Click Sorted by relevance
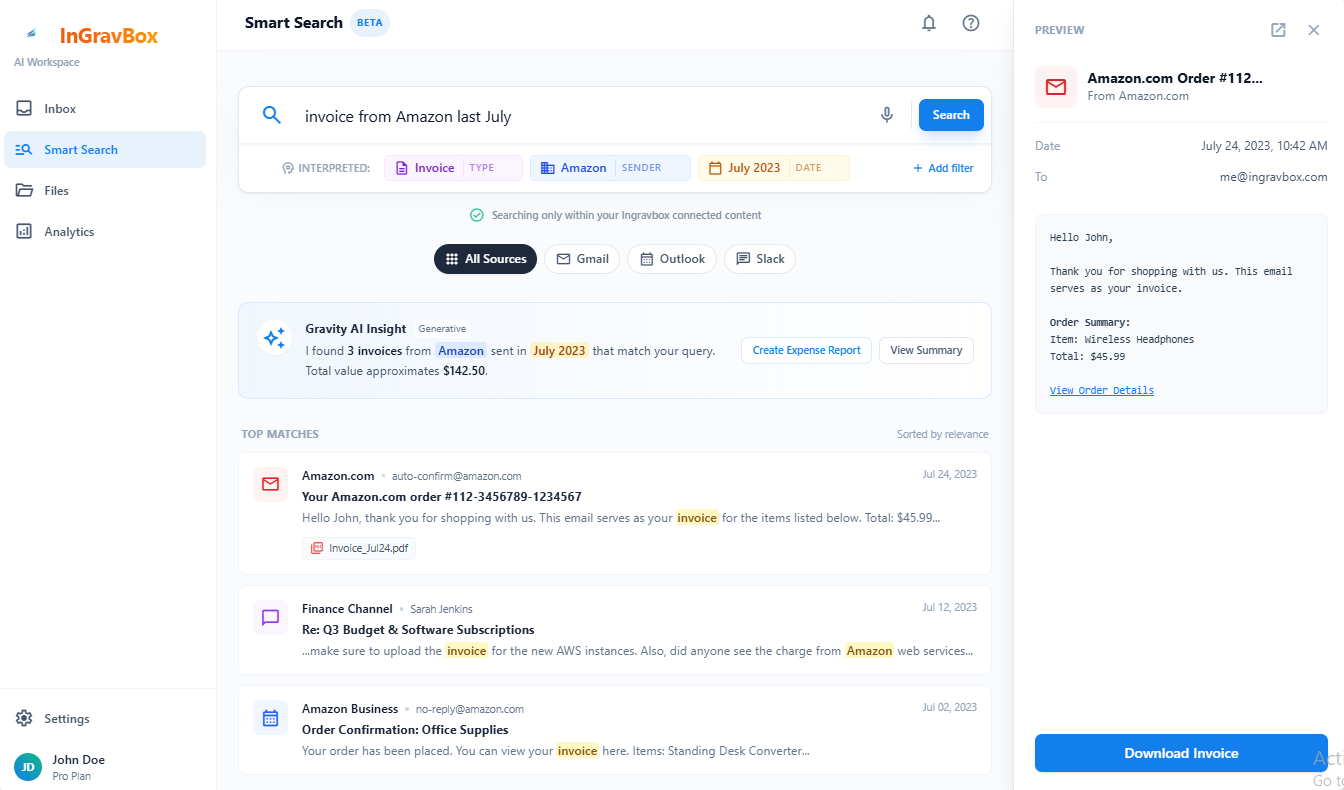Viewport: 1344px width, 790px height. pyautogui.click(x=942, y=434)
